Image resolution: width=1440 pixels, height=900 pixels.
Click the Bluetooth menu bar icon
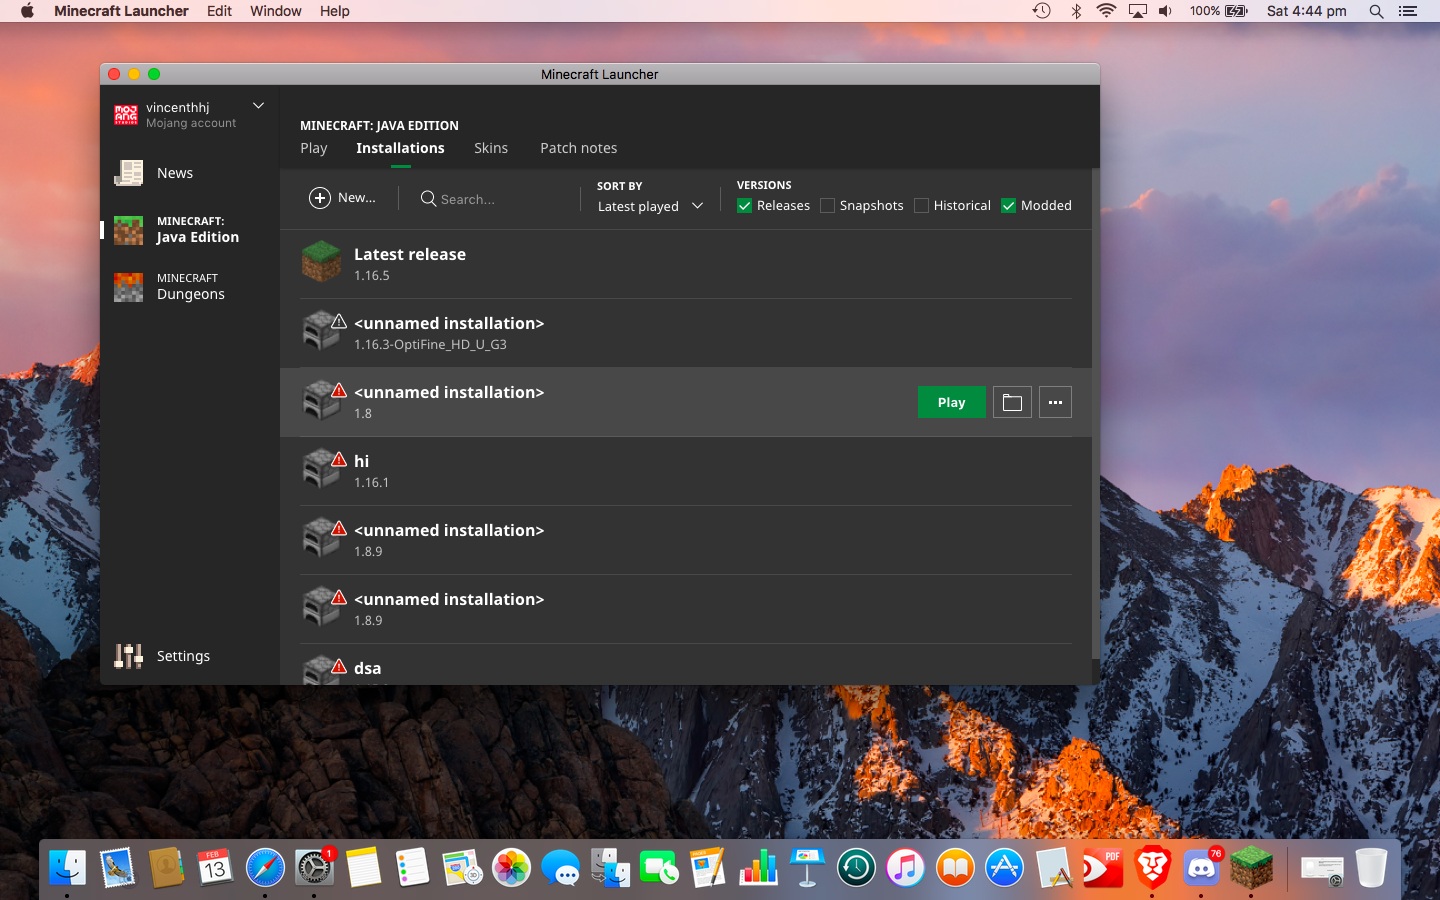coord(1076,11)
